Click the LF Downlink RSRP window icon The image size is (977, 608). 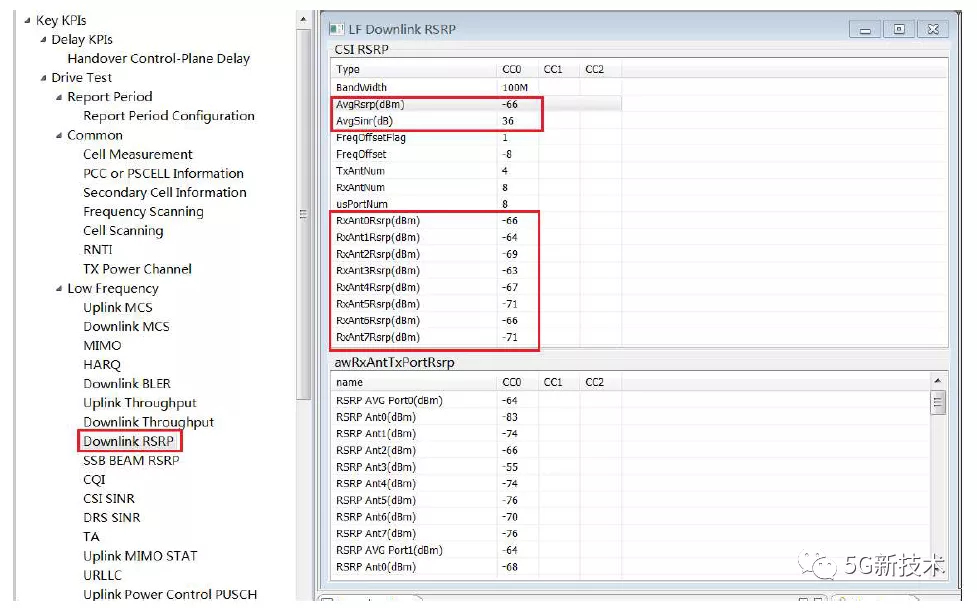(x=336, y=29)
